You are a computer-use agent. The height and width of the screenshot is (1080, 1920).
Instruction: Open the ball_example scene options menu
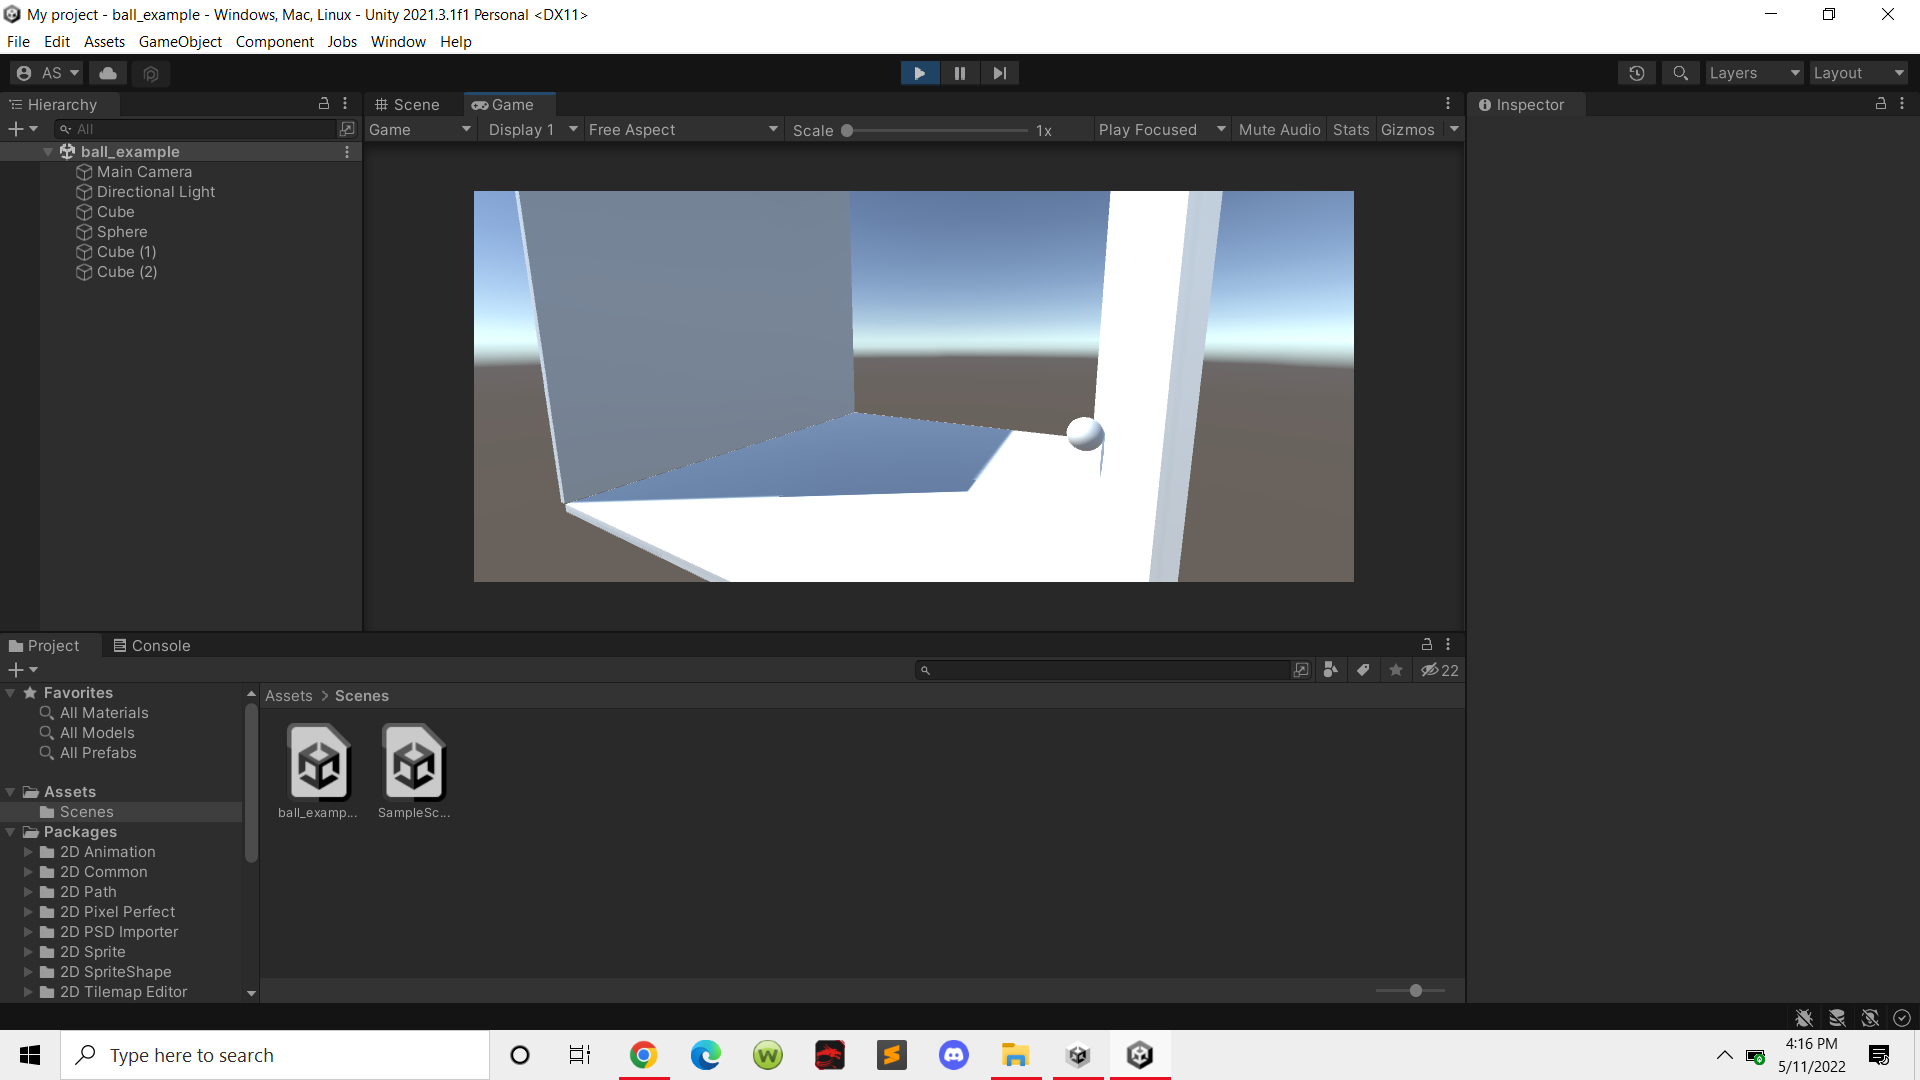(347, 152)
